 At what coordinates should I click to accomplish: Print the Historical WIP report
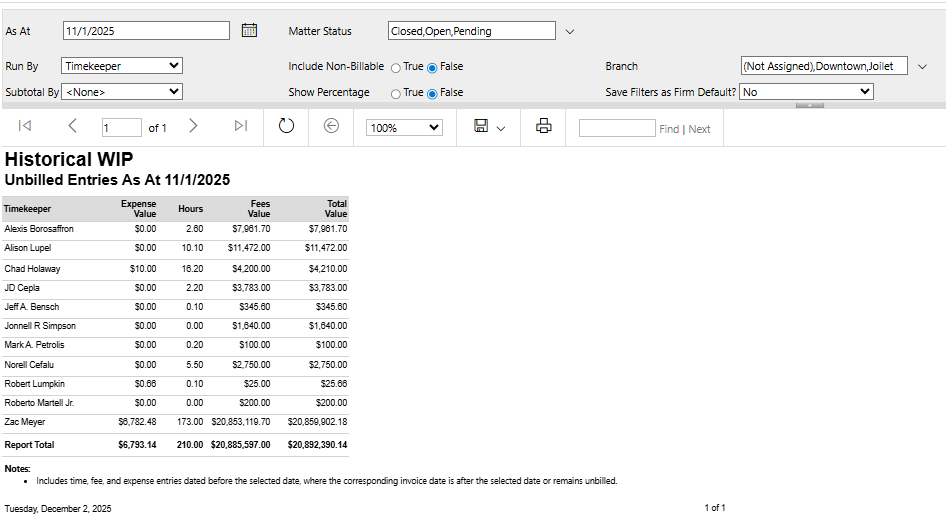click(x=543, y=126)
